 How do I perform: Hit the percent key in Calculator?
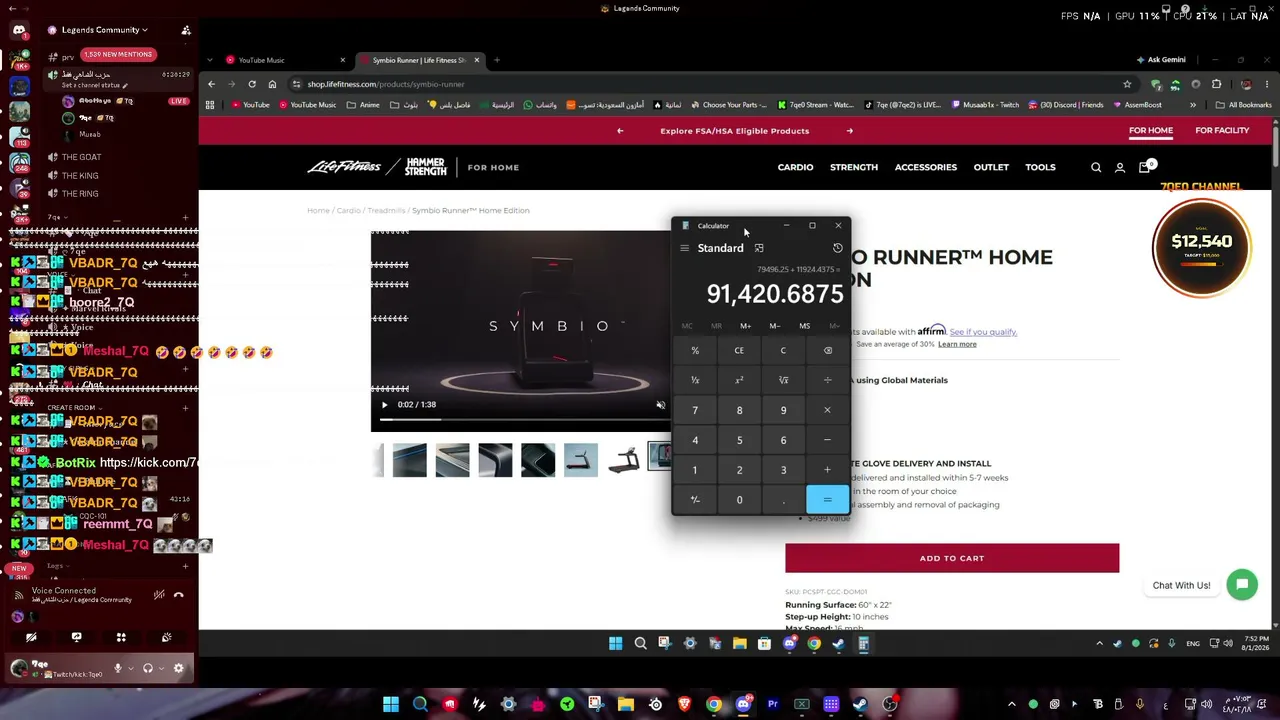(x=695, y=351)
